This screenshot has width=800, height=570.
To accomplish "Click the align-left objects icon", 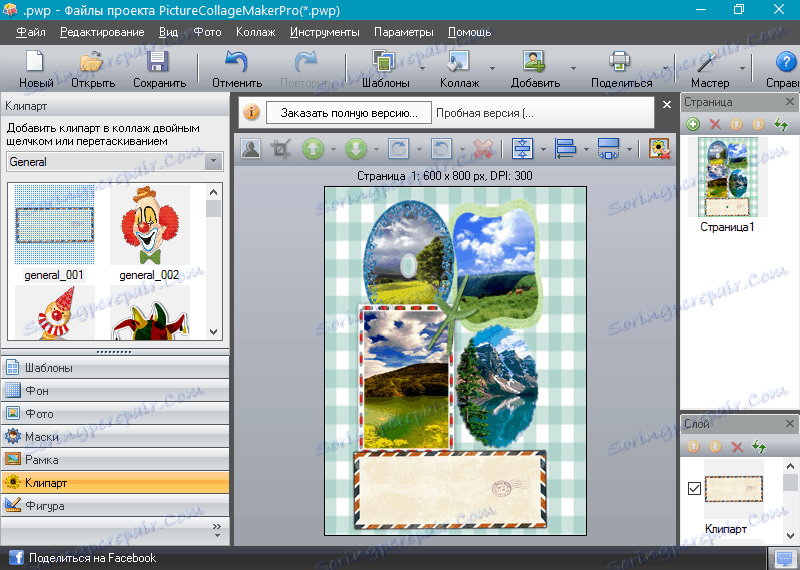I will 565,149.
